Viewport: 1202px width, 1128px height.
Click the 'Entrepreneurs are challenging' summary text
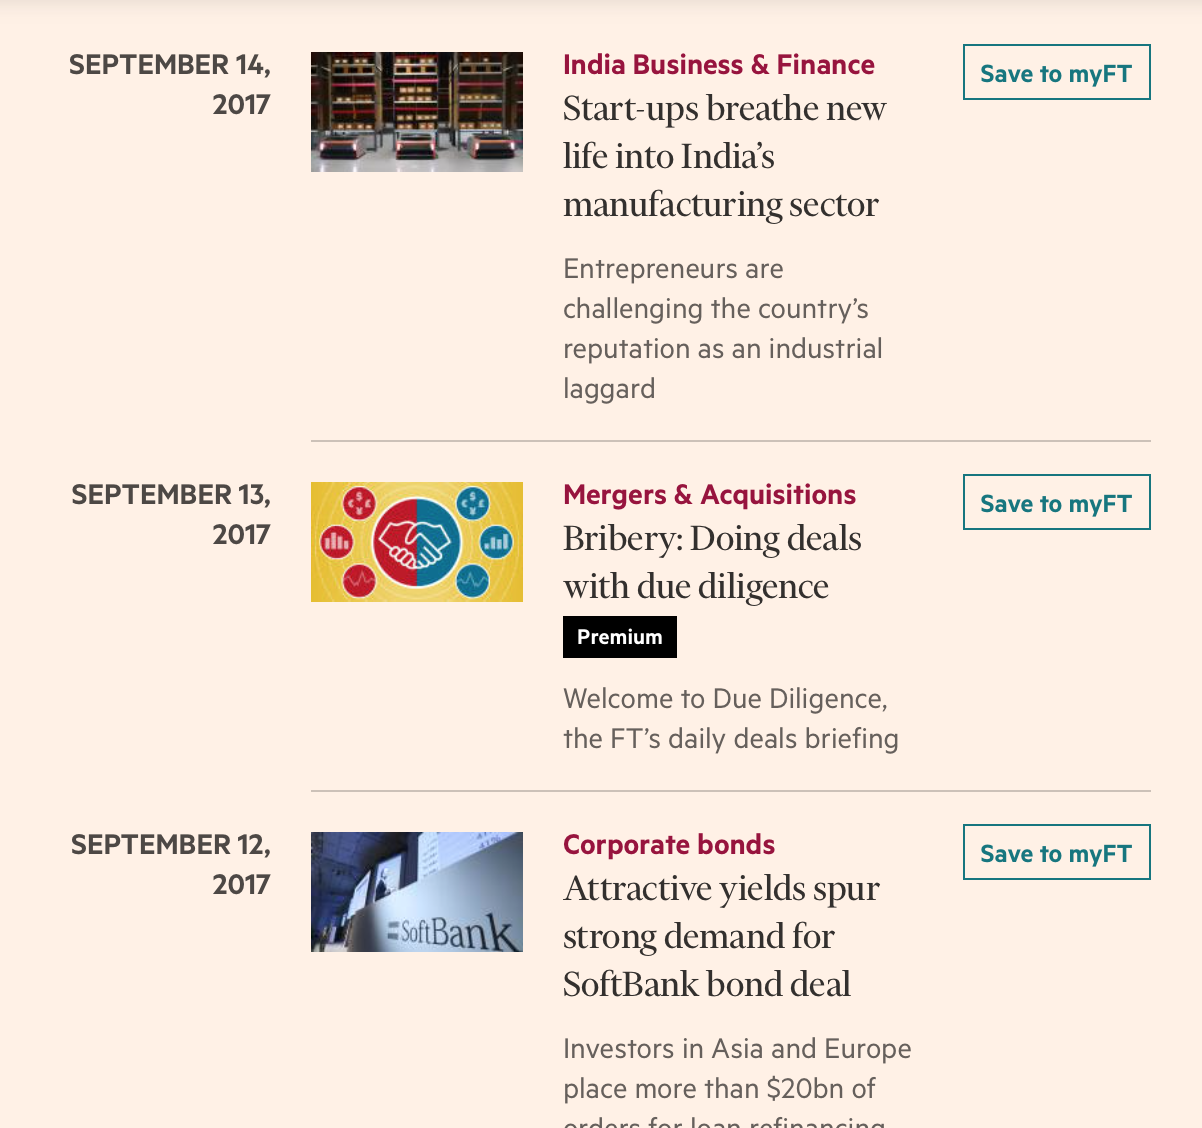click(723, 329)
